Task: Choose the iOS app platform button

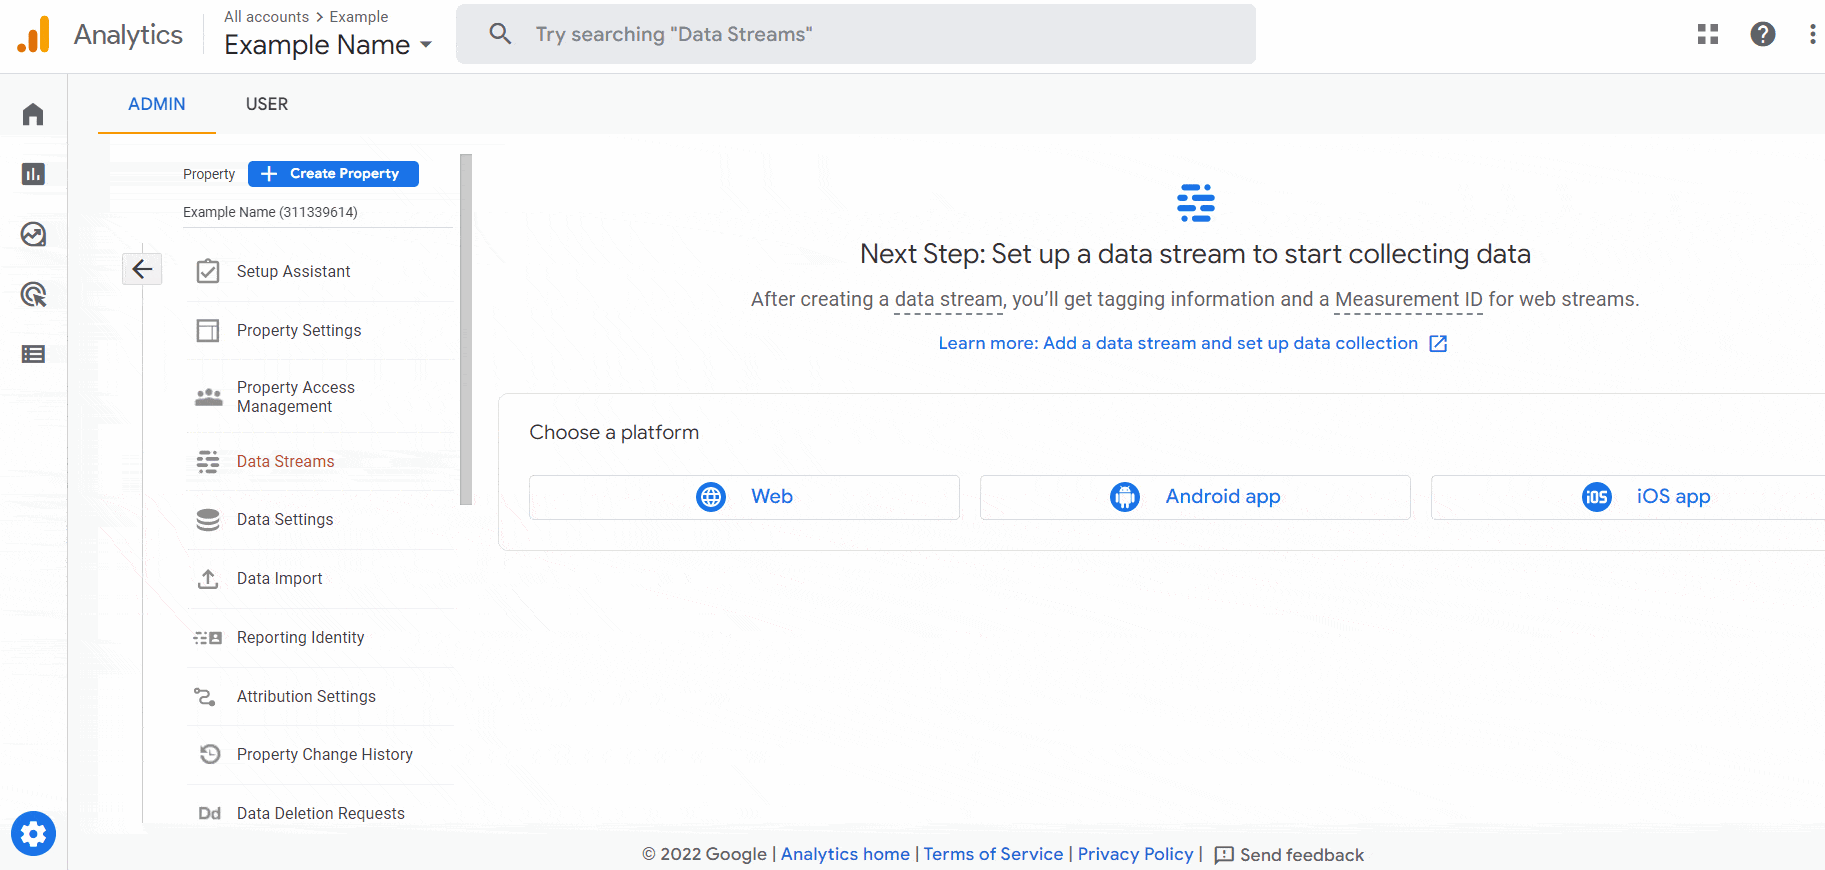Action: (x=1628, y=497)
